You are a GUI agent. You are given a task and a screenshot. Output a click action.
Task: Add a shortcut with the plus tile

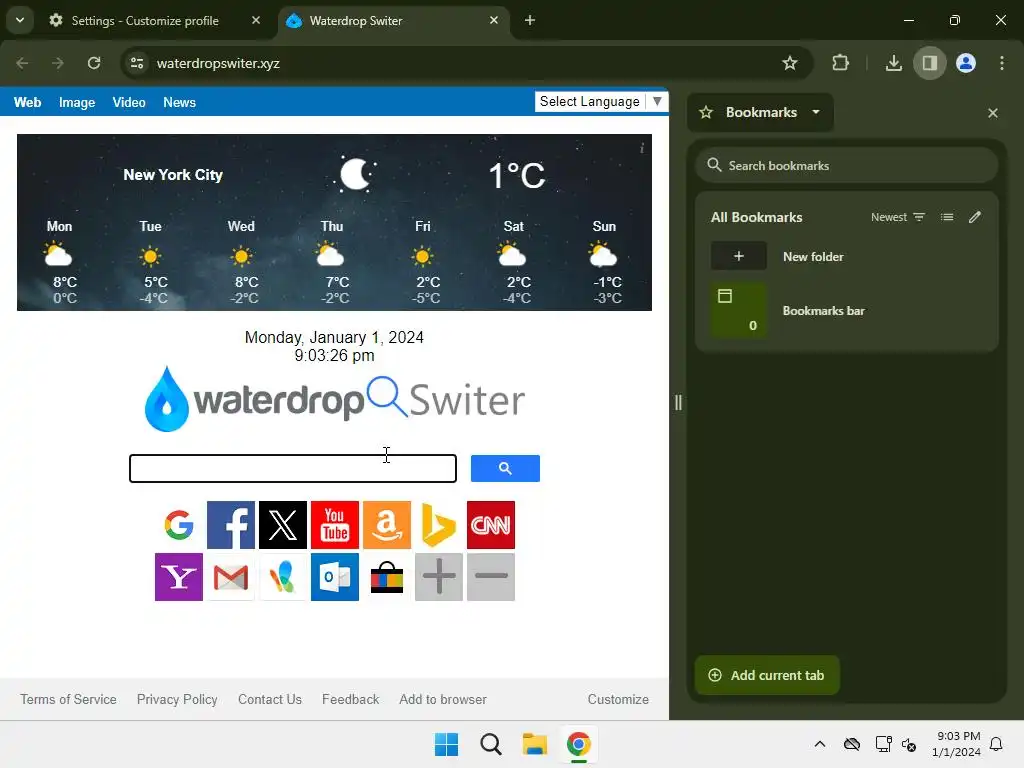click(439, 577)
